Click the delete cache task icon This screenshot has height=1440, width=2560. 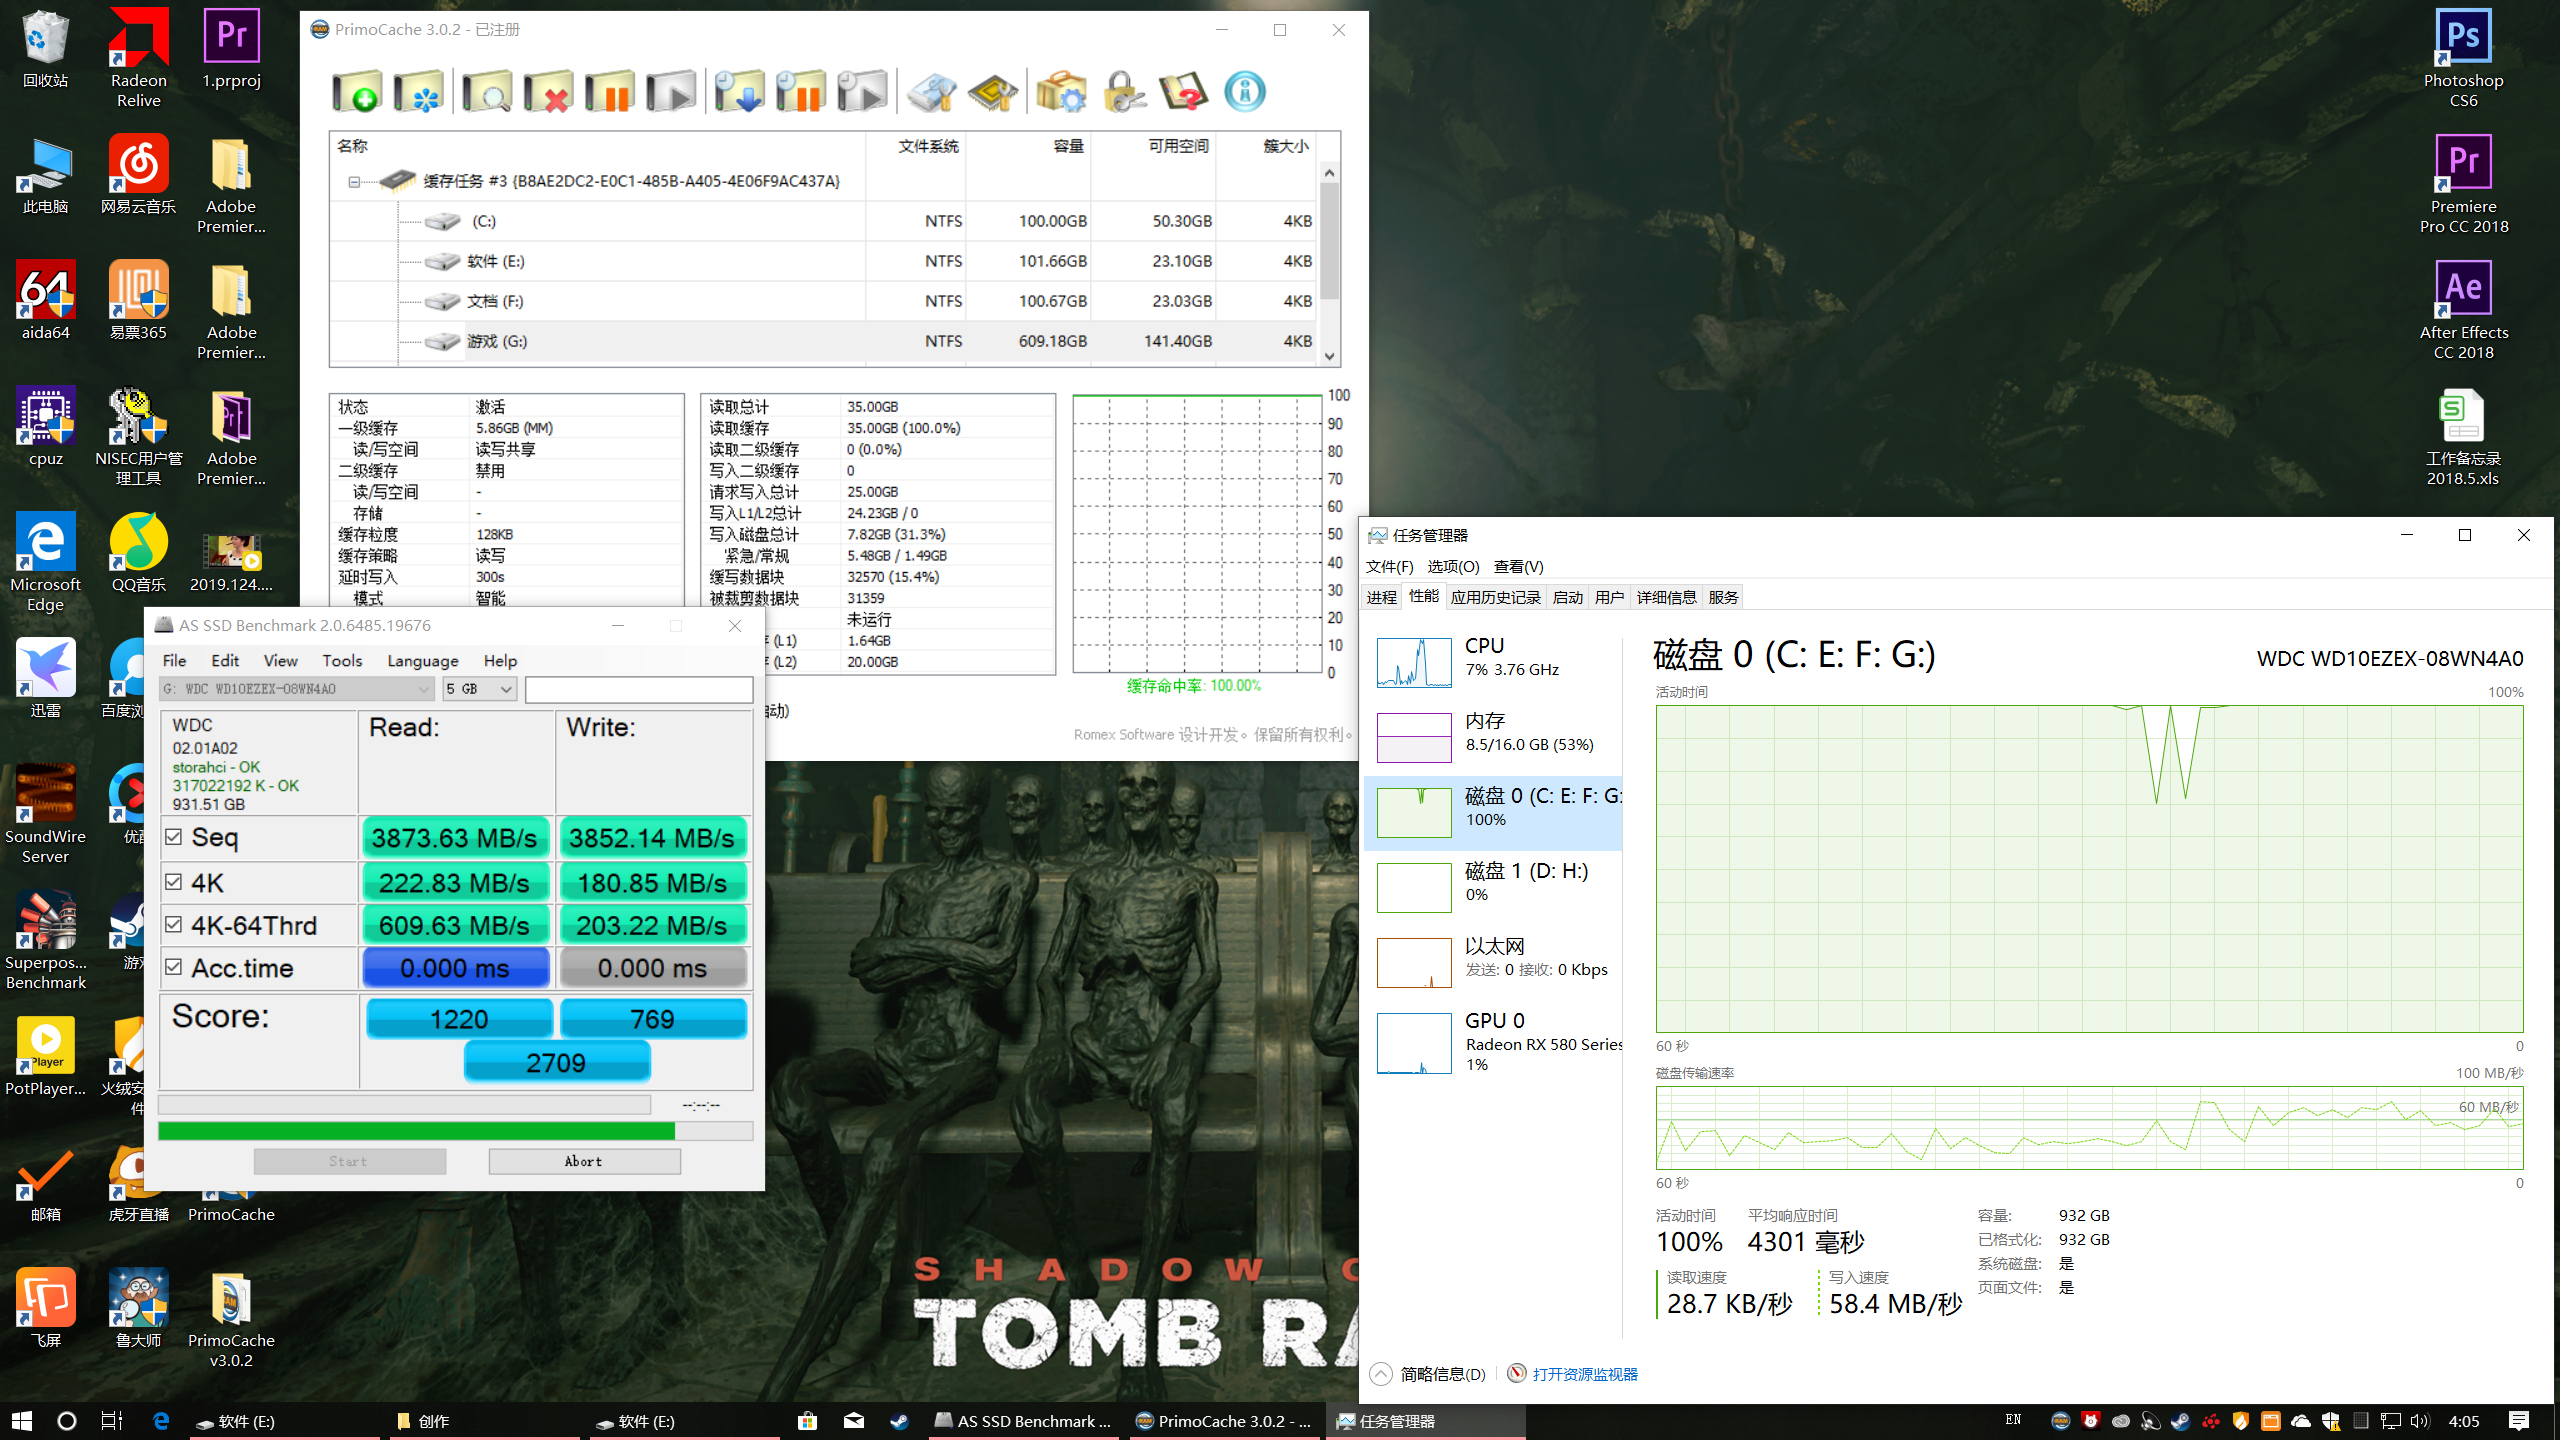point(549,92)
